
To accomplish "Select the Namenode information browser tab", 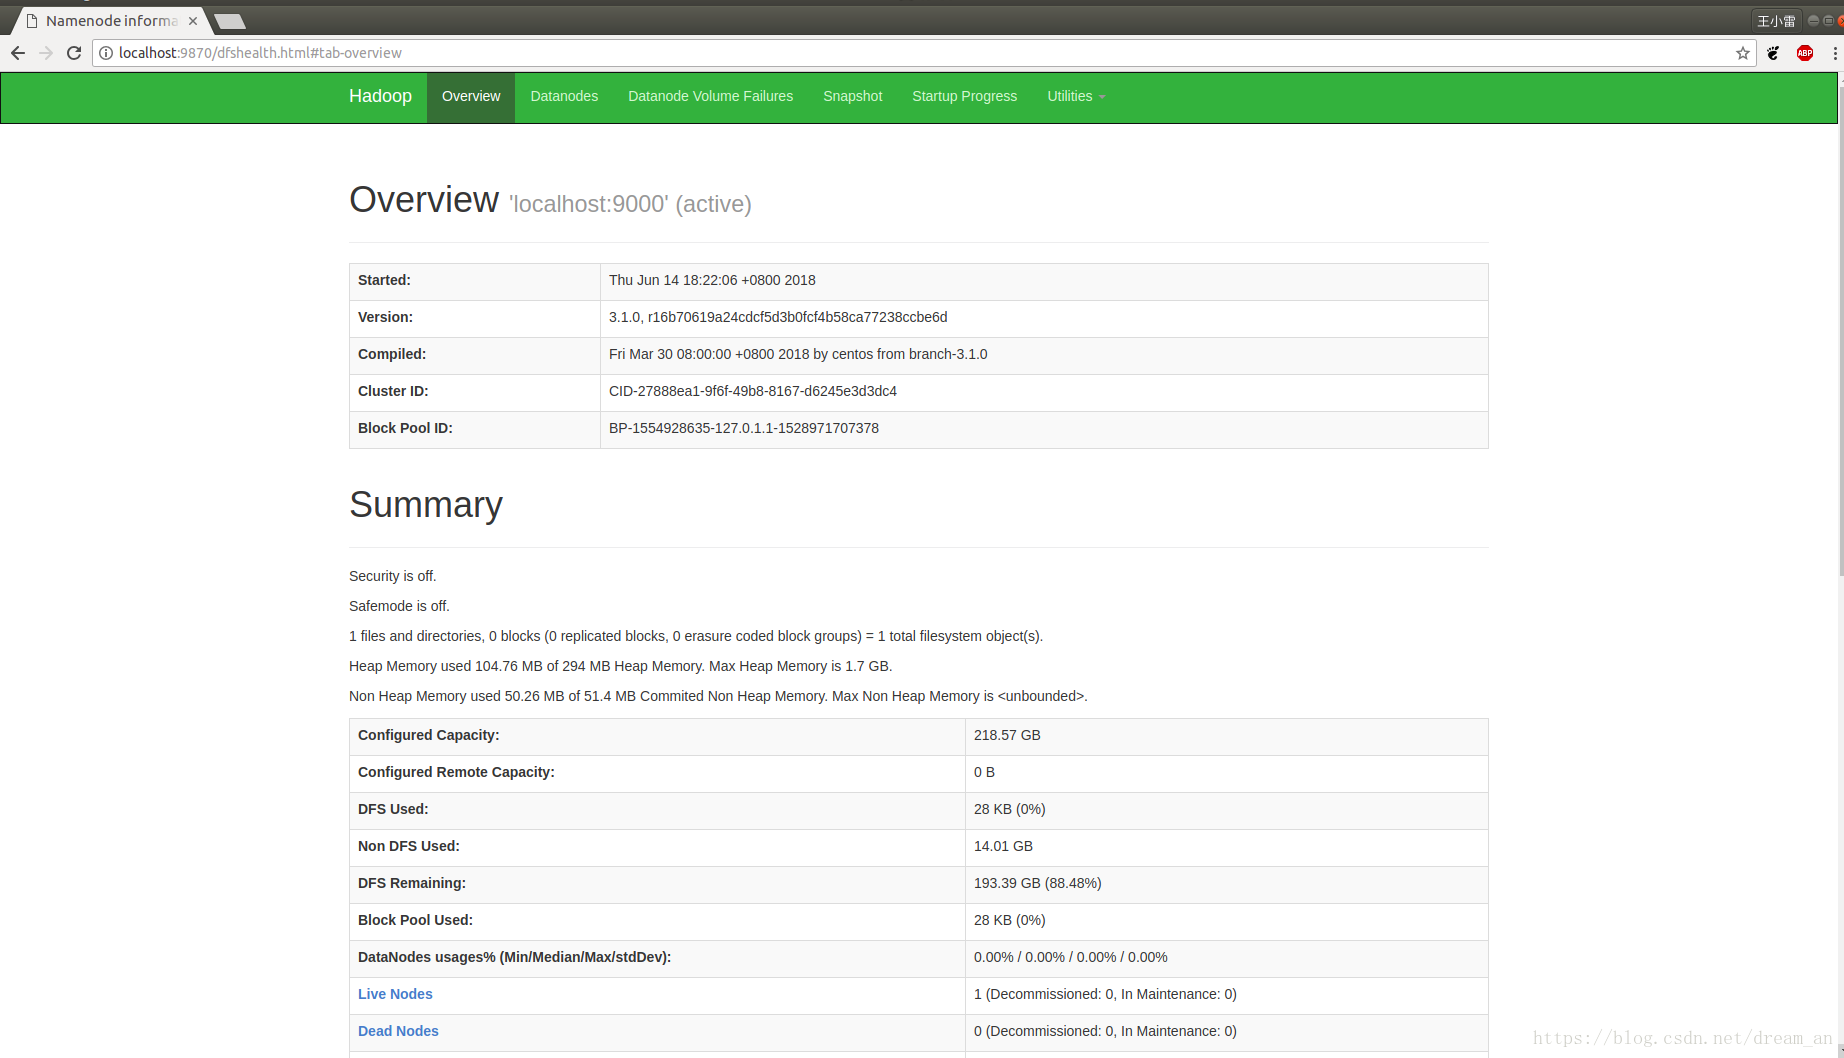I will 110,21.
